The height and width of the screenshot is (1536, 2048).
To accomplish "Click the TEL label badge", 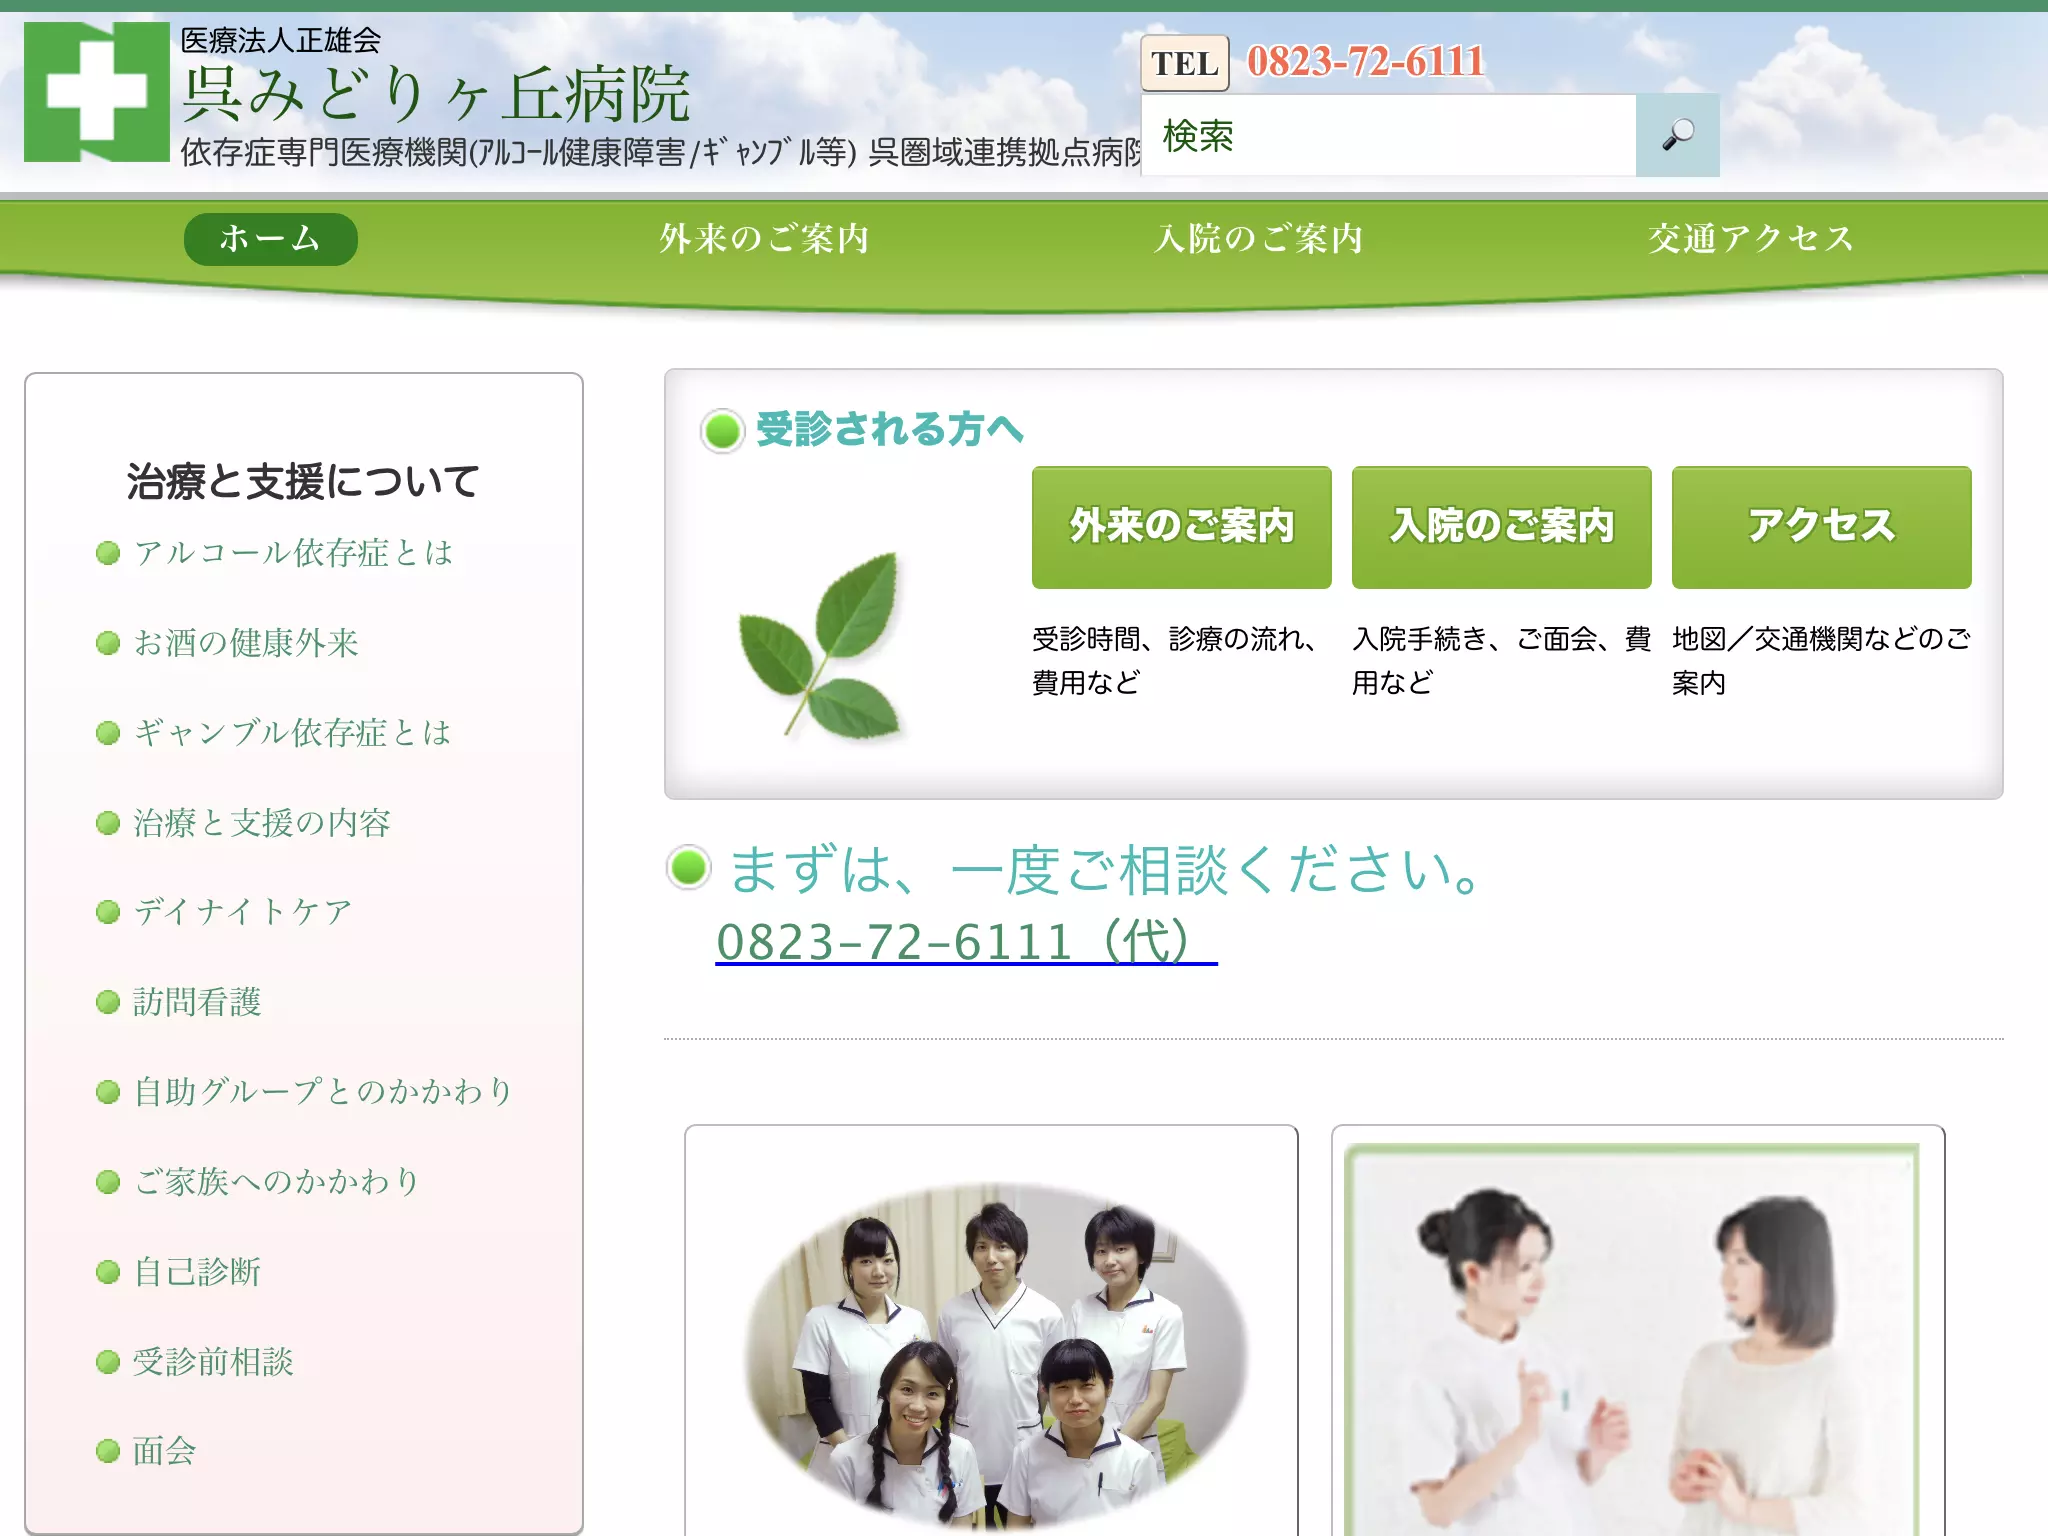I will tap(1185, 63).
